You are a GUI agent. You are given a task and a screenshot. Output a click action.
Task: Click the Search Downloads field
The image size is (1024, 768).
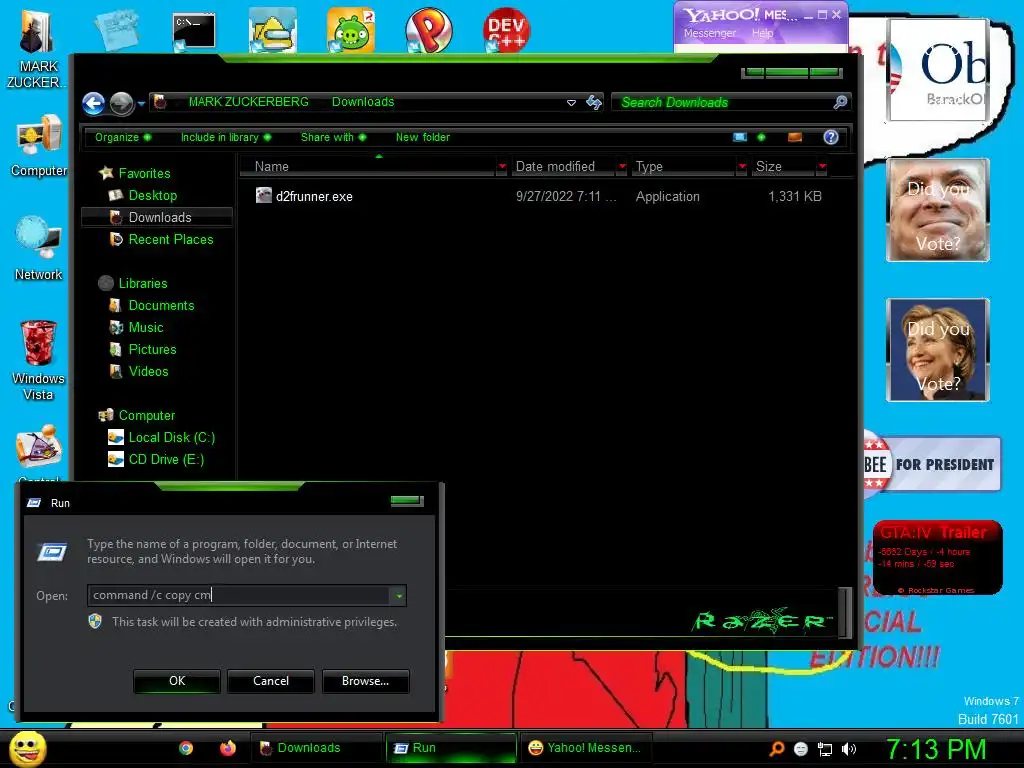pyautogui.click(x=723, y=103)
